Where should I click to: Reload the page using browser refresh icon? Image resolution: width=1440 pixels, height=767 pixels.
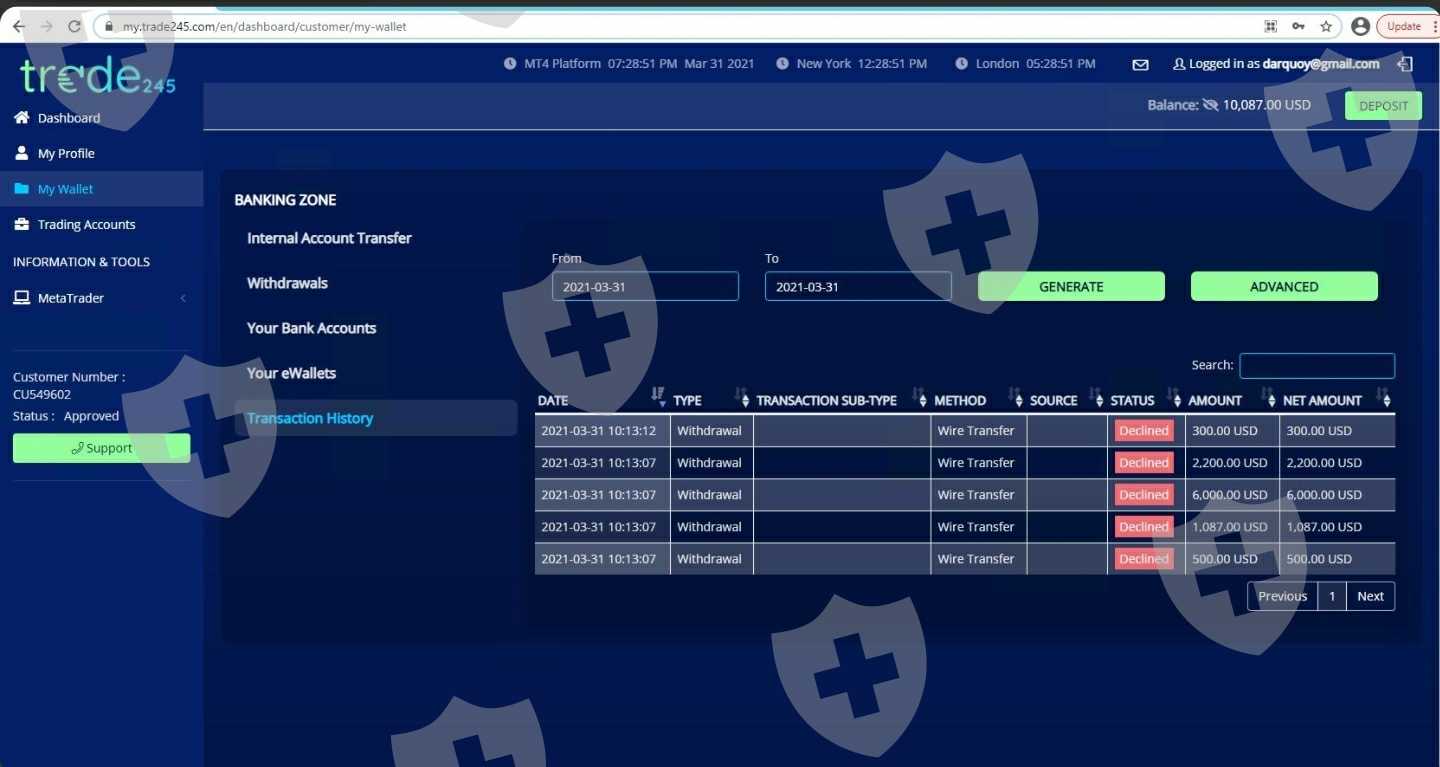[74, 27]
